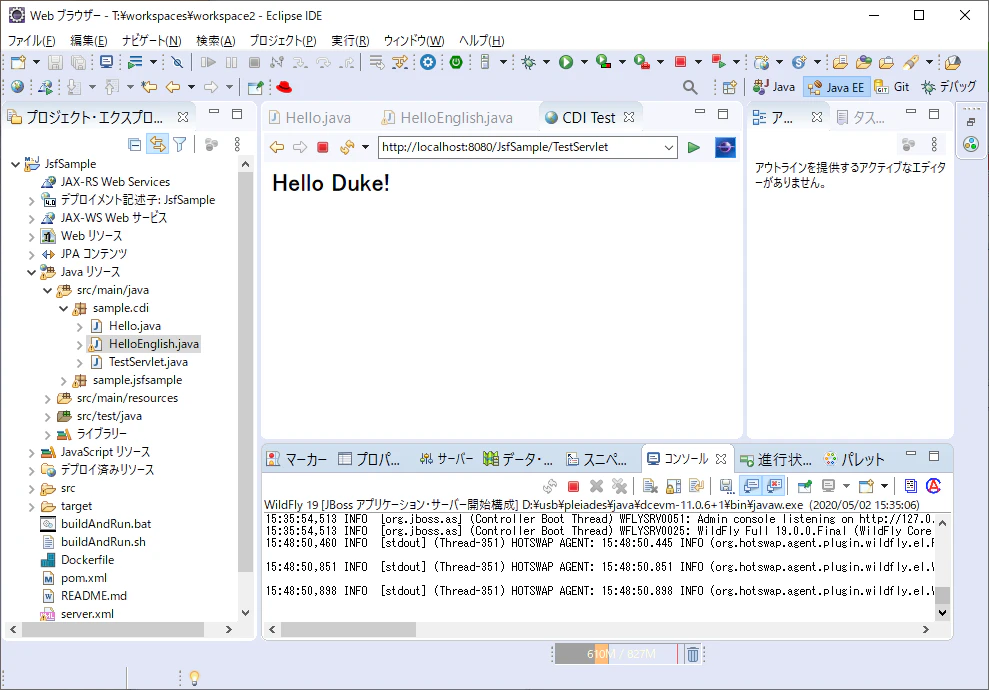Screen dimensions: 989x690
Task: Switch to Java EE perspective
Action: (x=836, y=87)
